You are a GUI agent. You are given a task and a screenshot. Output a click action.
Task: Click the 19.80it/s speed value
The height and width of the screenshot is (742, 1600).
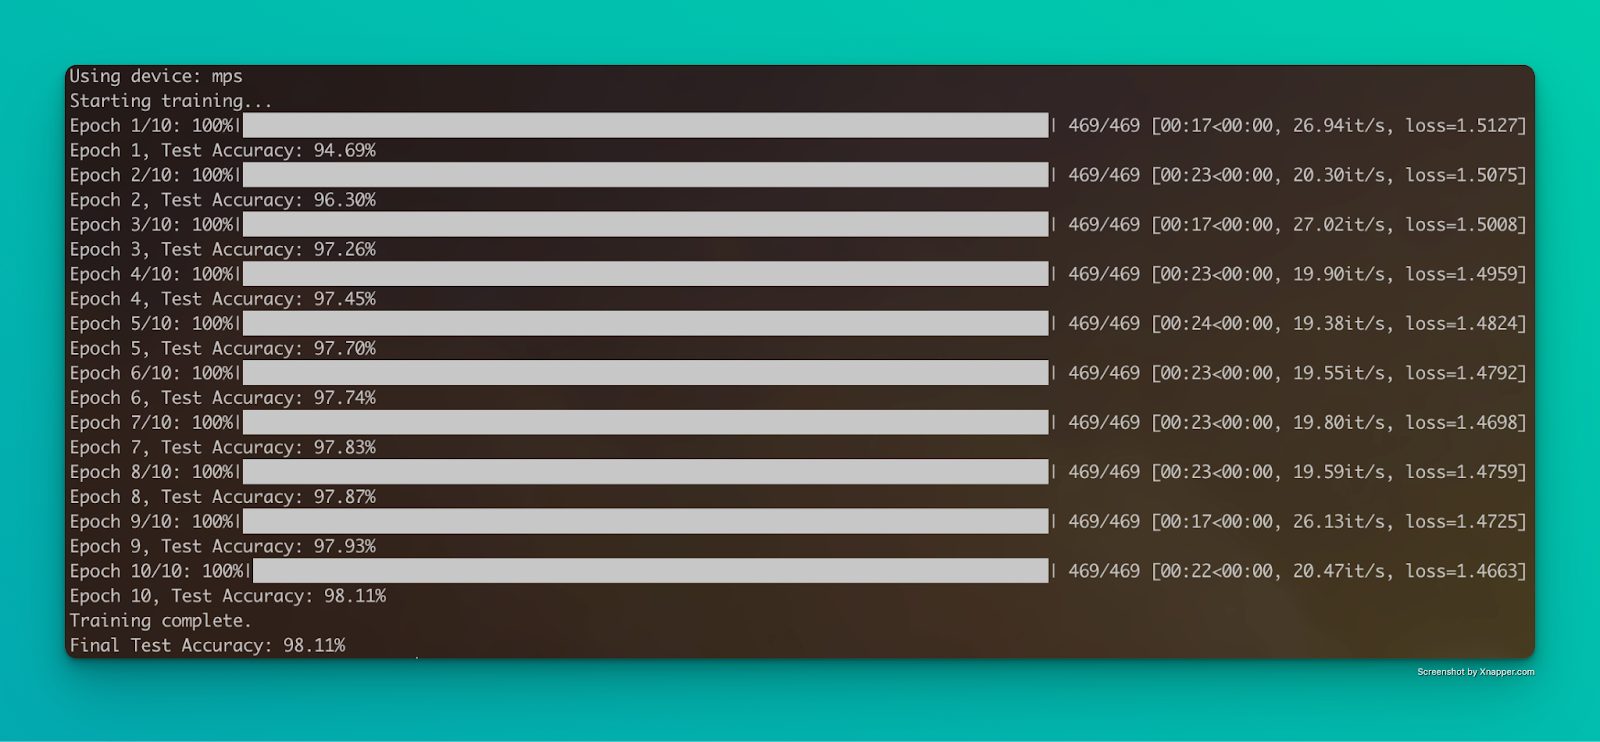(x=1340, y=422)
